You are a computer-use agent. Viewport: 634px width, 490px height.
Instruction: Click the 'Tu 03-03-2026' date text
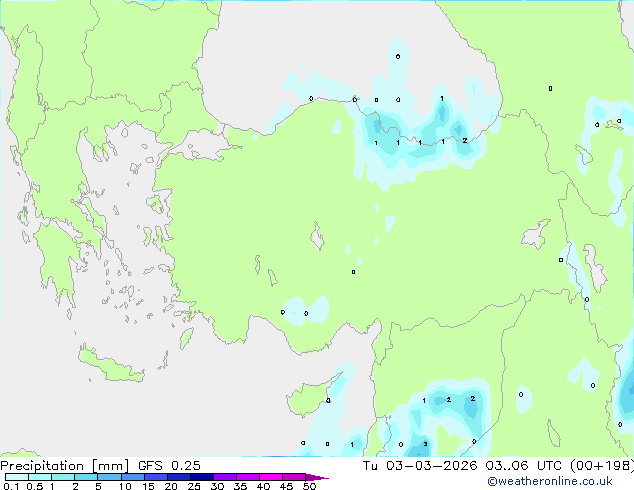pyautogui.click(x=420, y=466)
